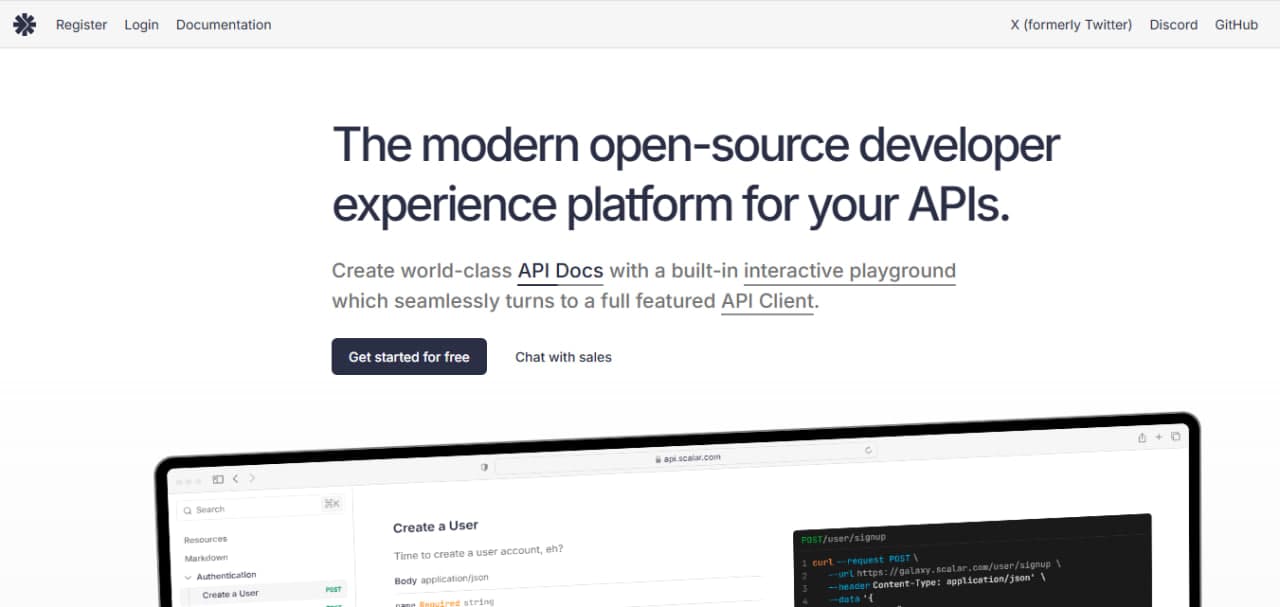Click the 'Body application/json' text
The width and height of the screenshot is (1280, 607).
[x=441, y=579]
